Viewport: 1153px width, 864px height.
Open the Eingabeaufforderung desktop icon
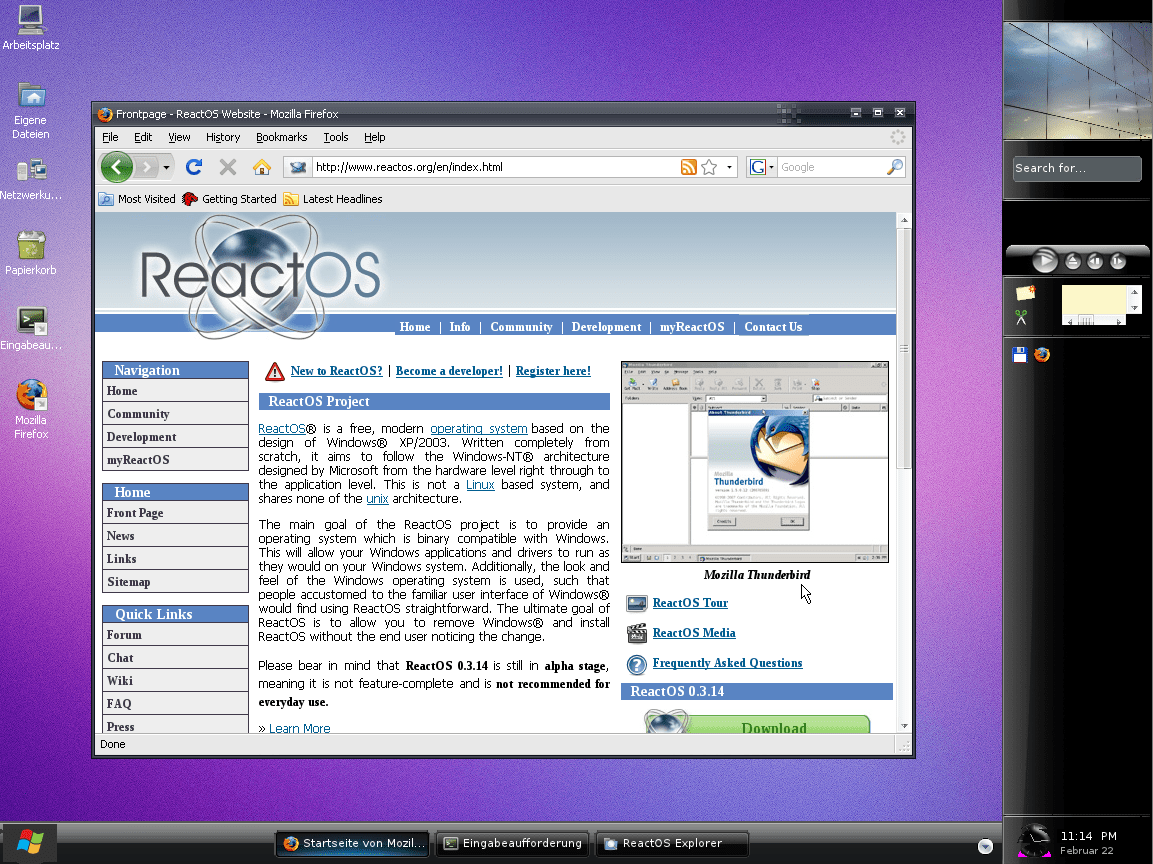[31, 329]
